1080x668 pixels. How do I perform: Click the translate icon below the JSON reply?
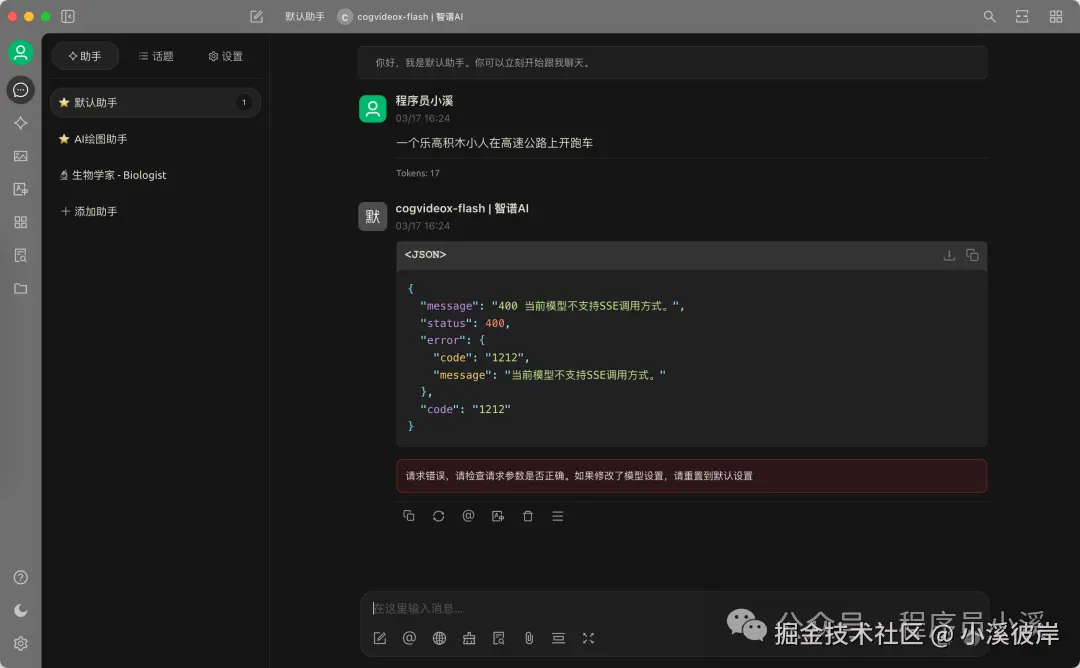coord(498,515)
